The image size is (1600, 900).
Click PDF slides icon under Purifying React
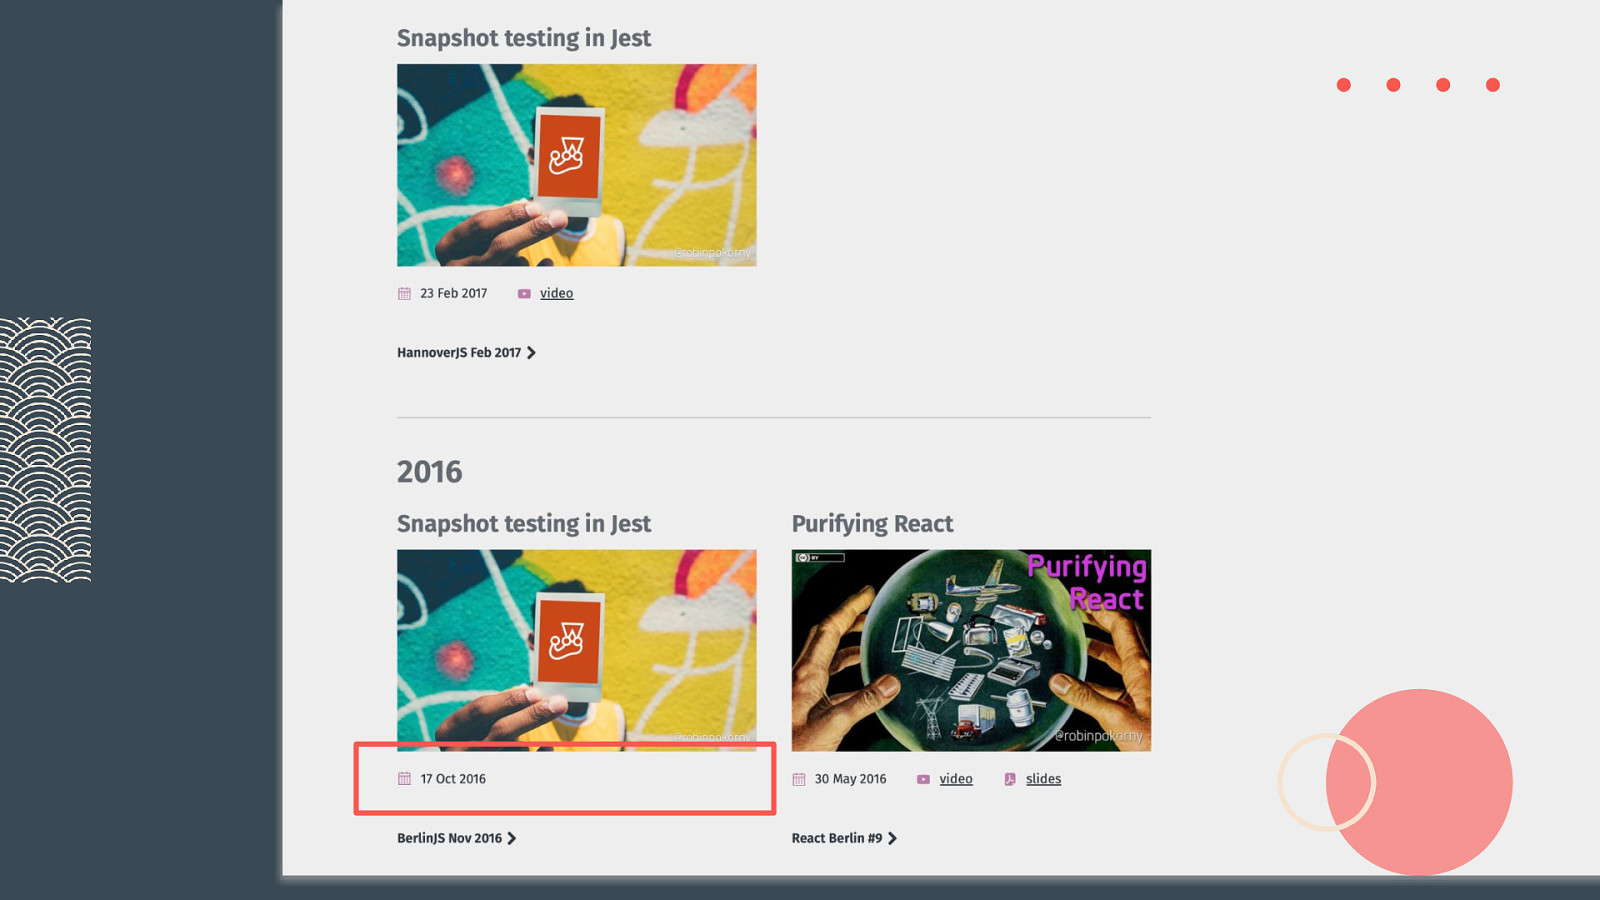coord(1010,779)
